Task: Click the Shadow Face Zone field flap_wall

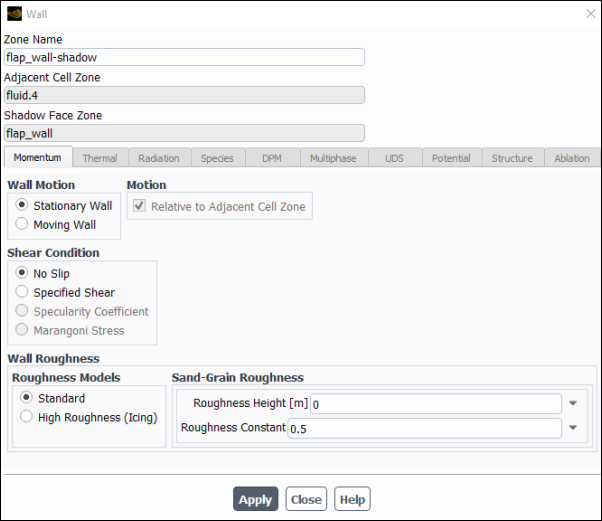Action: (184, 133)
